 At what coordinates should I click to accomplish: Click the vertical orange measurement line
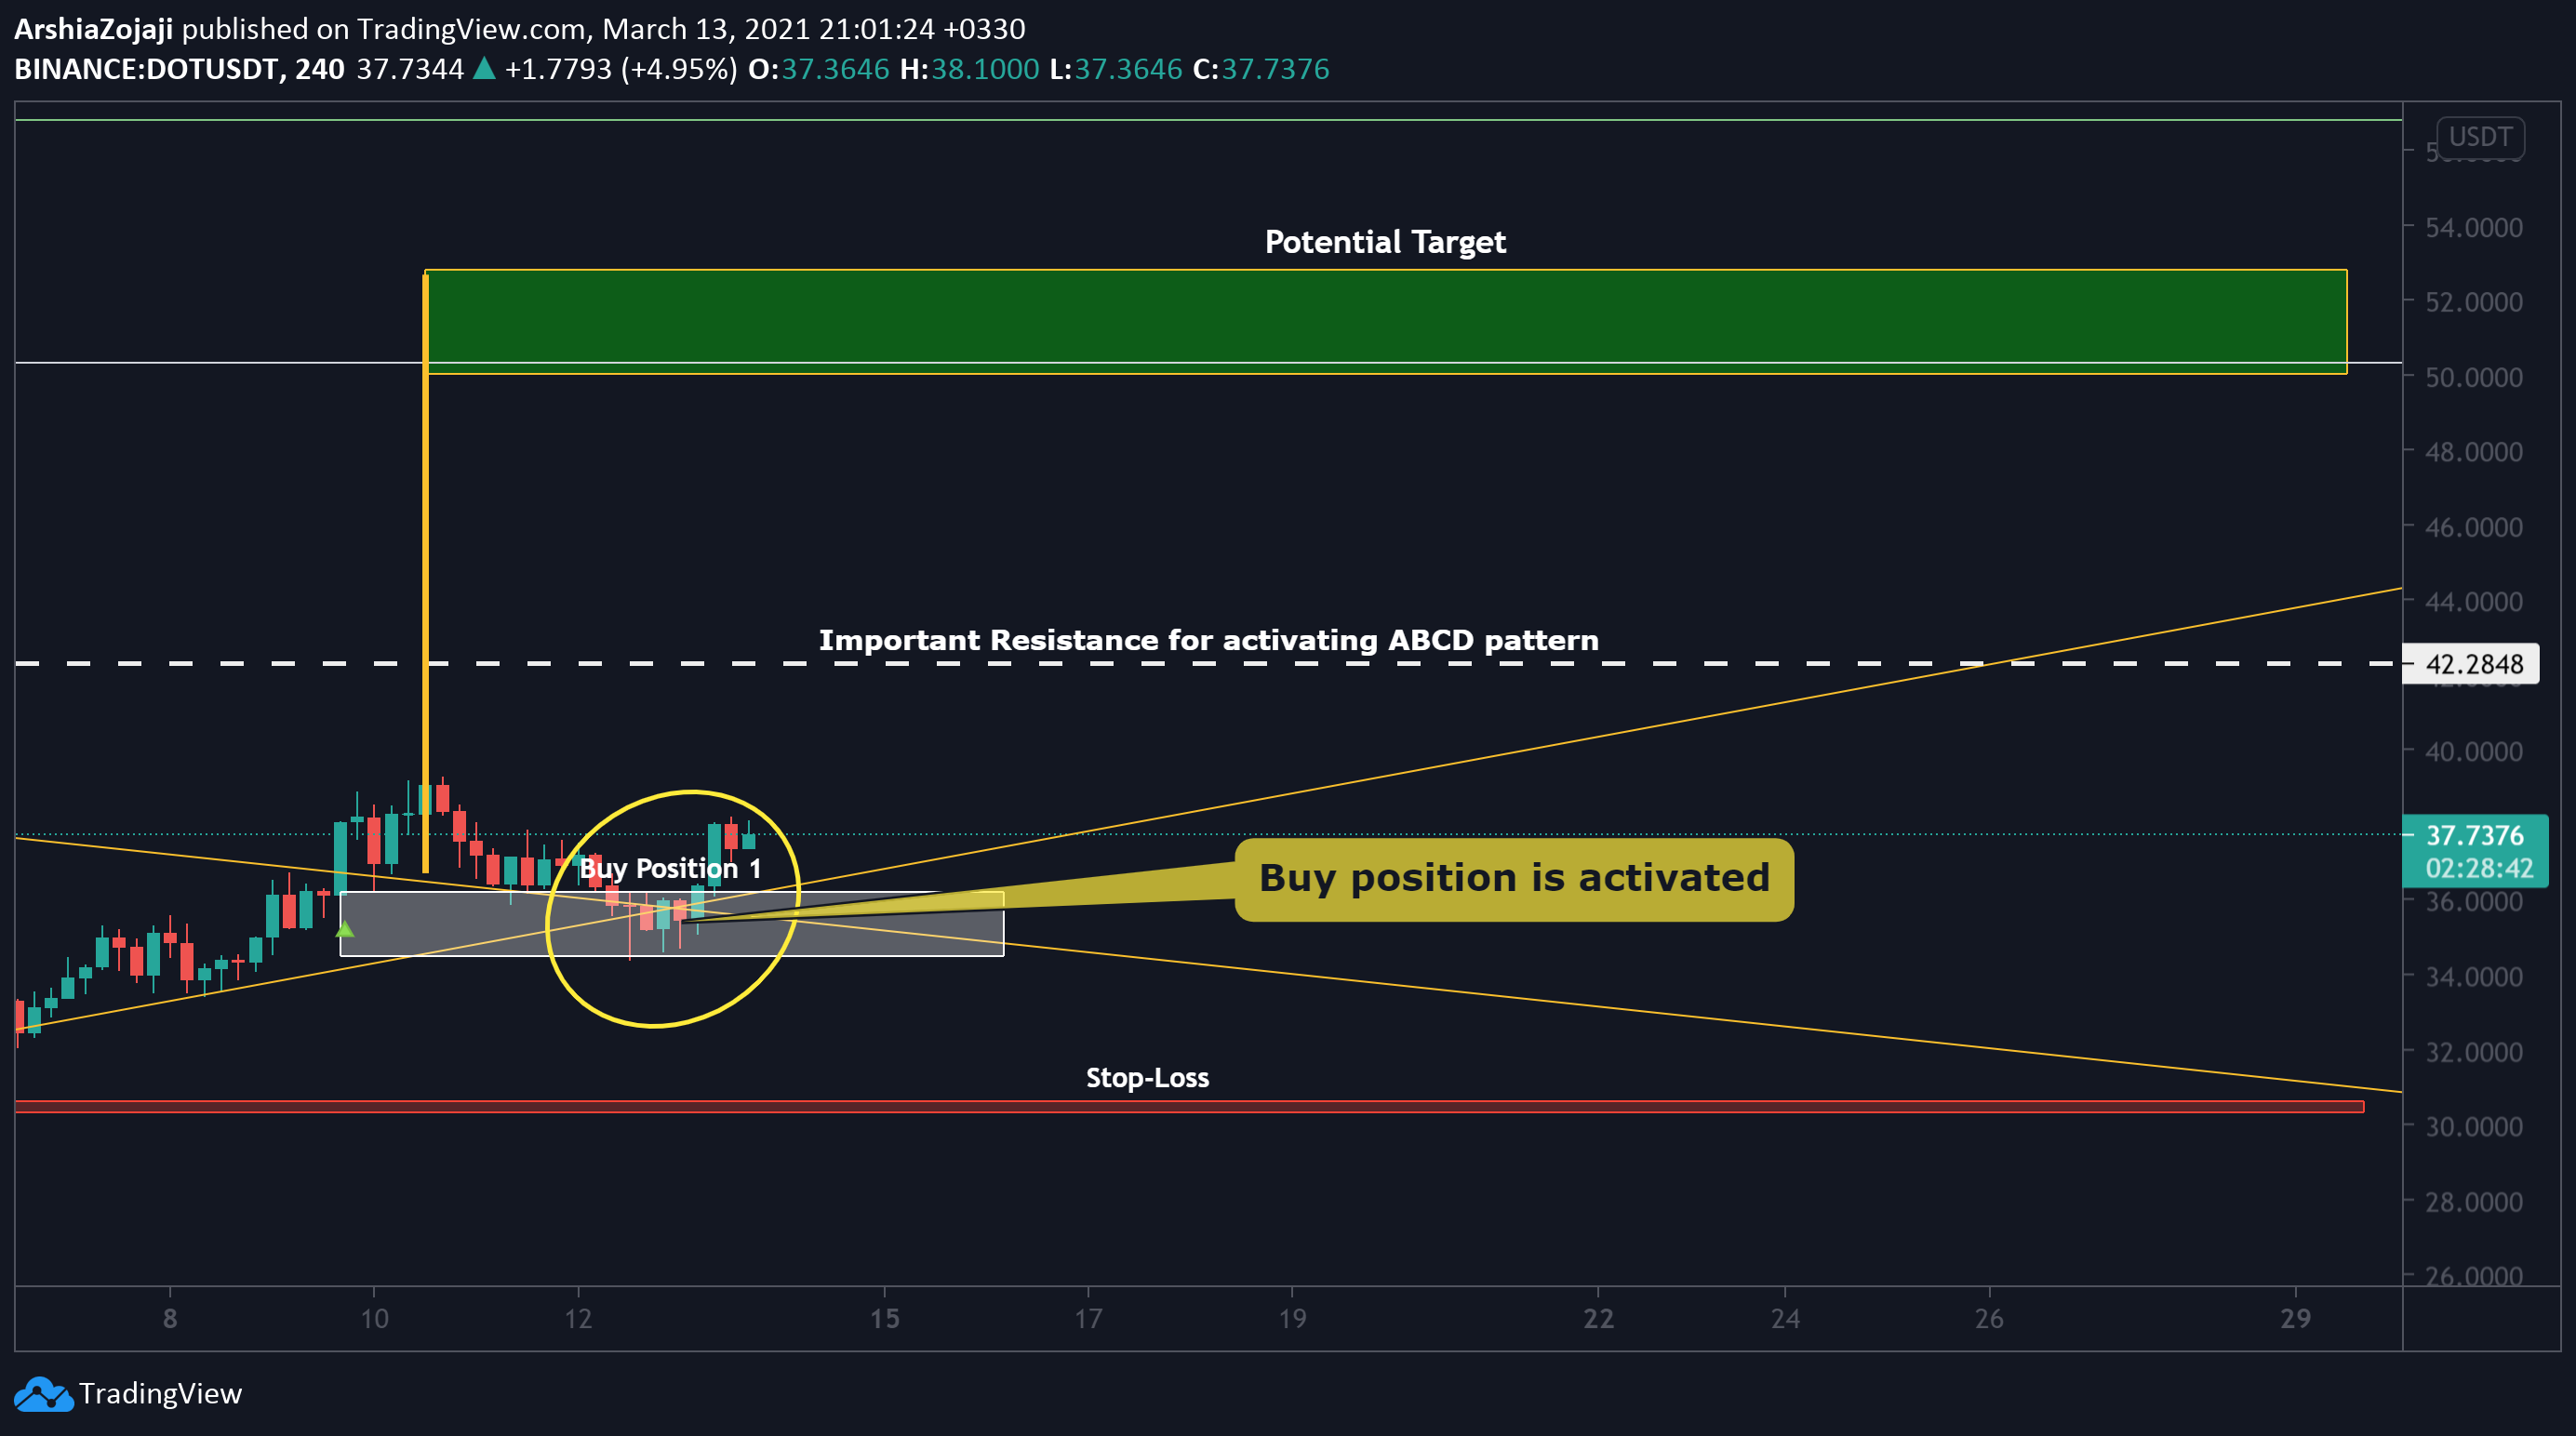426,573
